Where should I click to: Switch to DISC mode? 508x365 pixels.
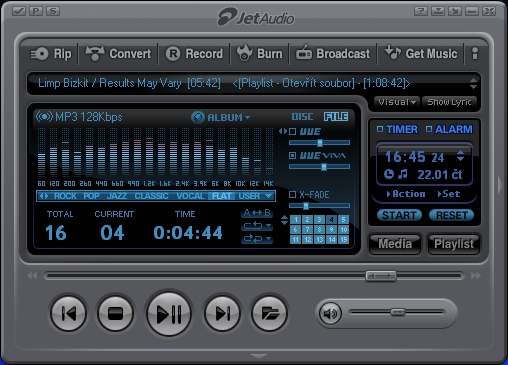(302, 117)
